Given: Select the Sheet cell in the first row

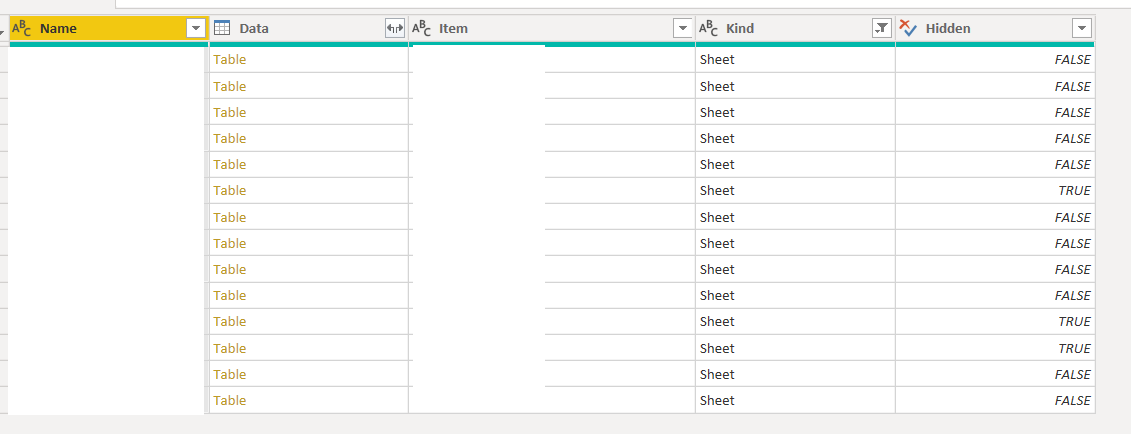Looking at the screenshot, I should (x=796, y=60).
